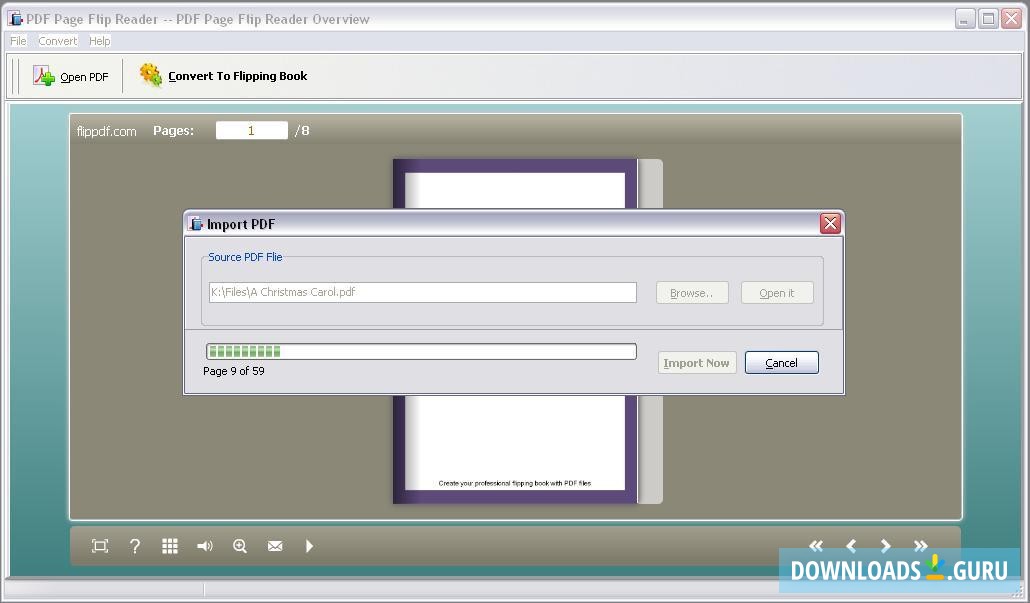Click the Convert To Flipping Book gear icon
This screenshot has width=1030, height=603.
tap(151, 75)
